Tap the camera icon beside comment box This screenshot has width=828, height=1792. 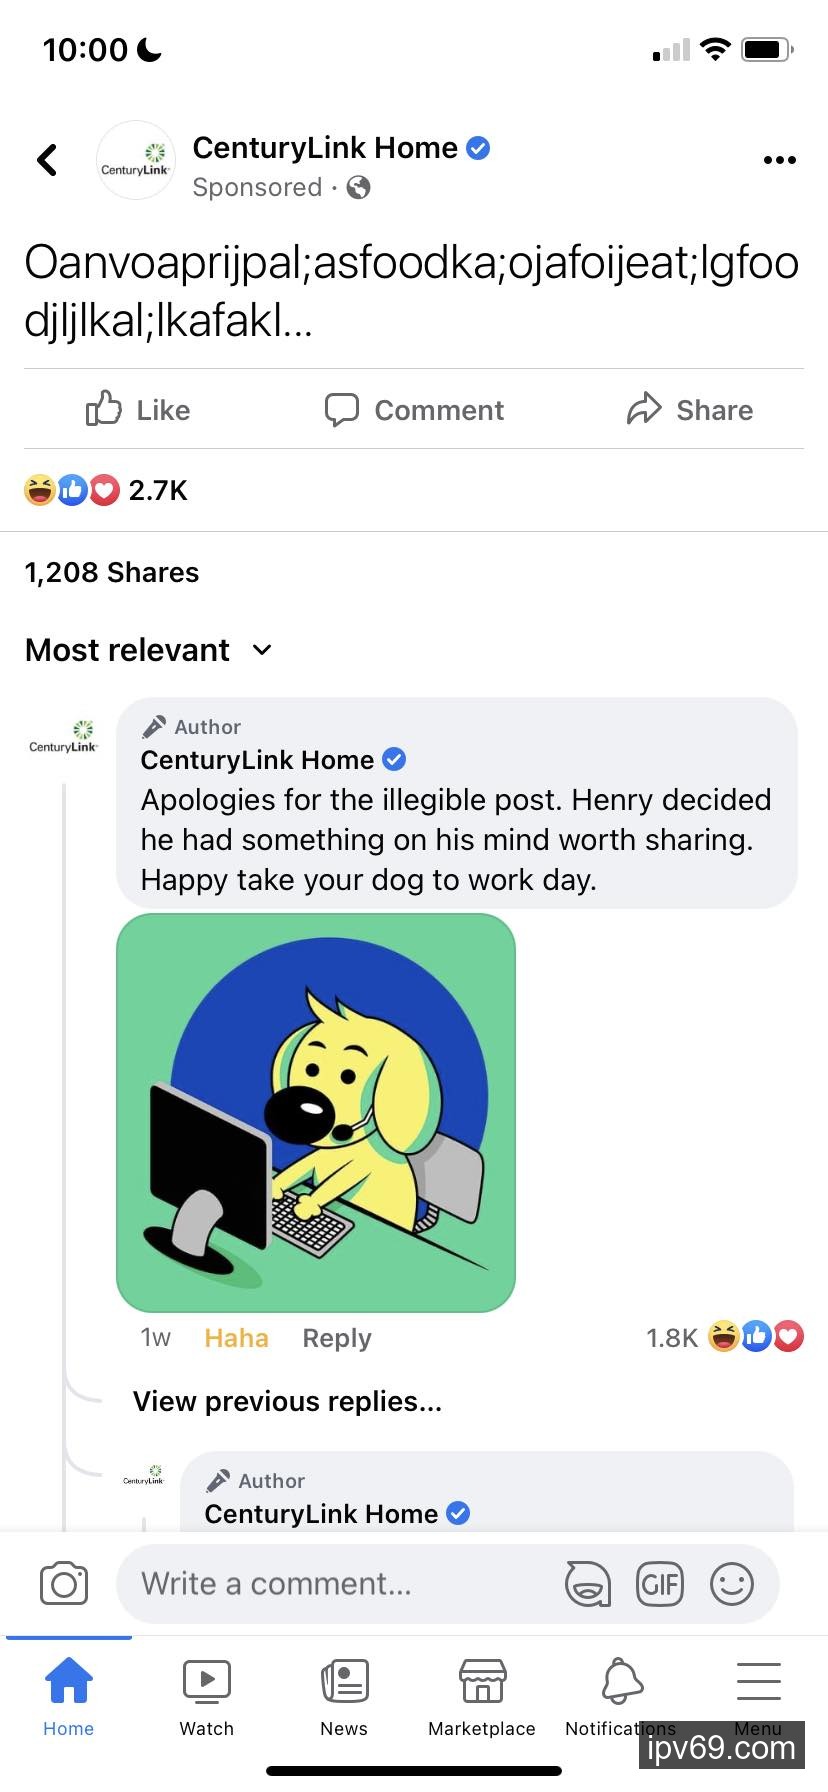(x=64, y=1584)
